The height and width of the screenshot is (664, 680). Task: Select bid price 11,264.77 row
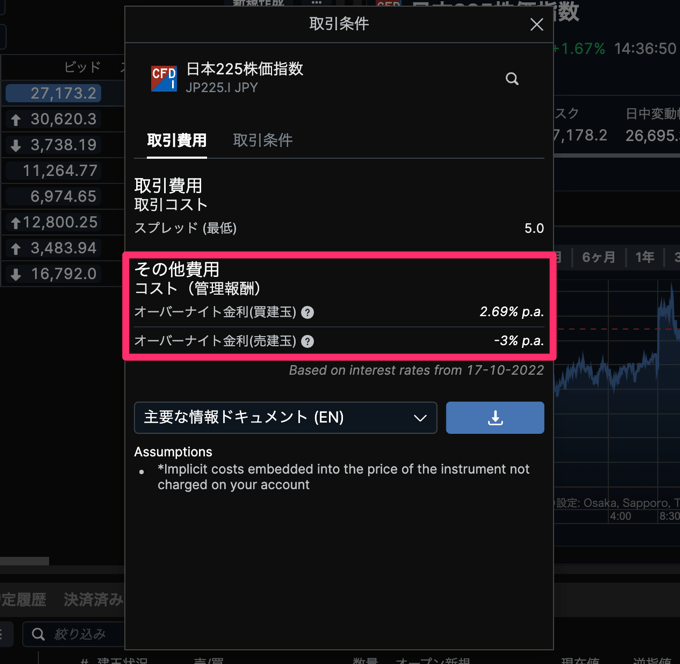53,170
